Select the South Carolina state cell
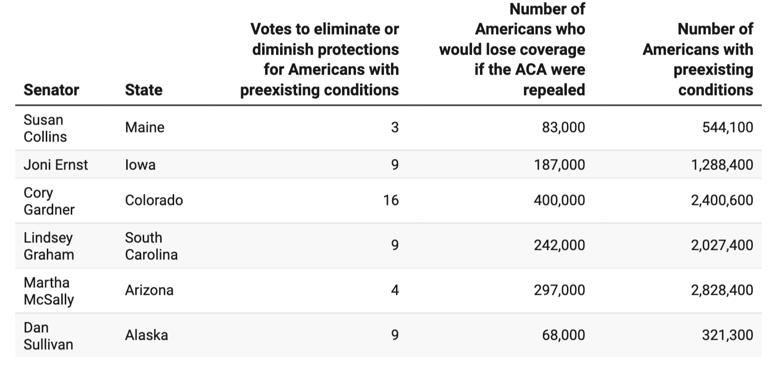 (151, 246)
